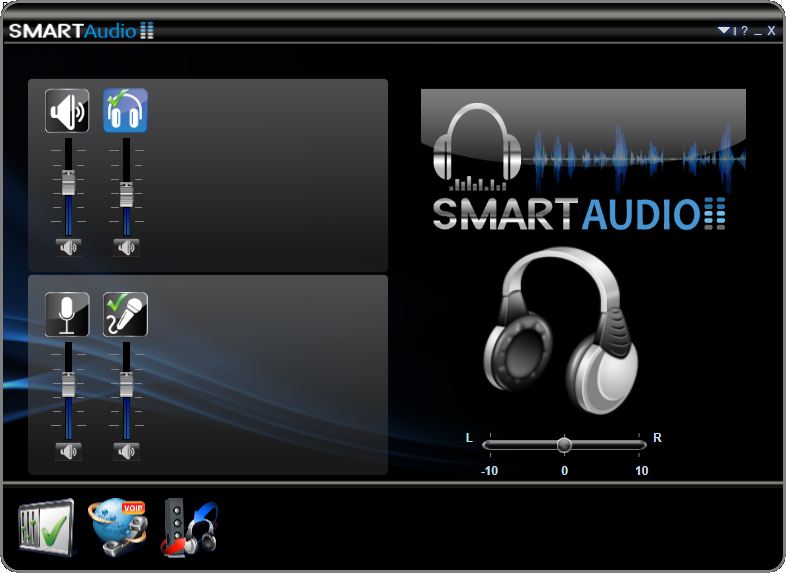Screen dimensions: 786x573
Task: Click the internal microphone level slider handle
Action: [x=68, y=385]
